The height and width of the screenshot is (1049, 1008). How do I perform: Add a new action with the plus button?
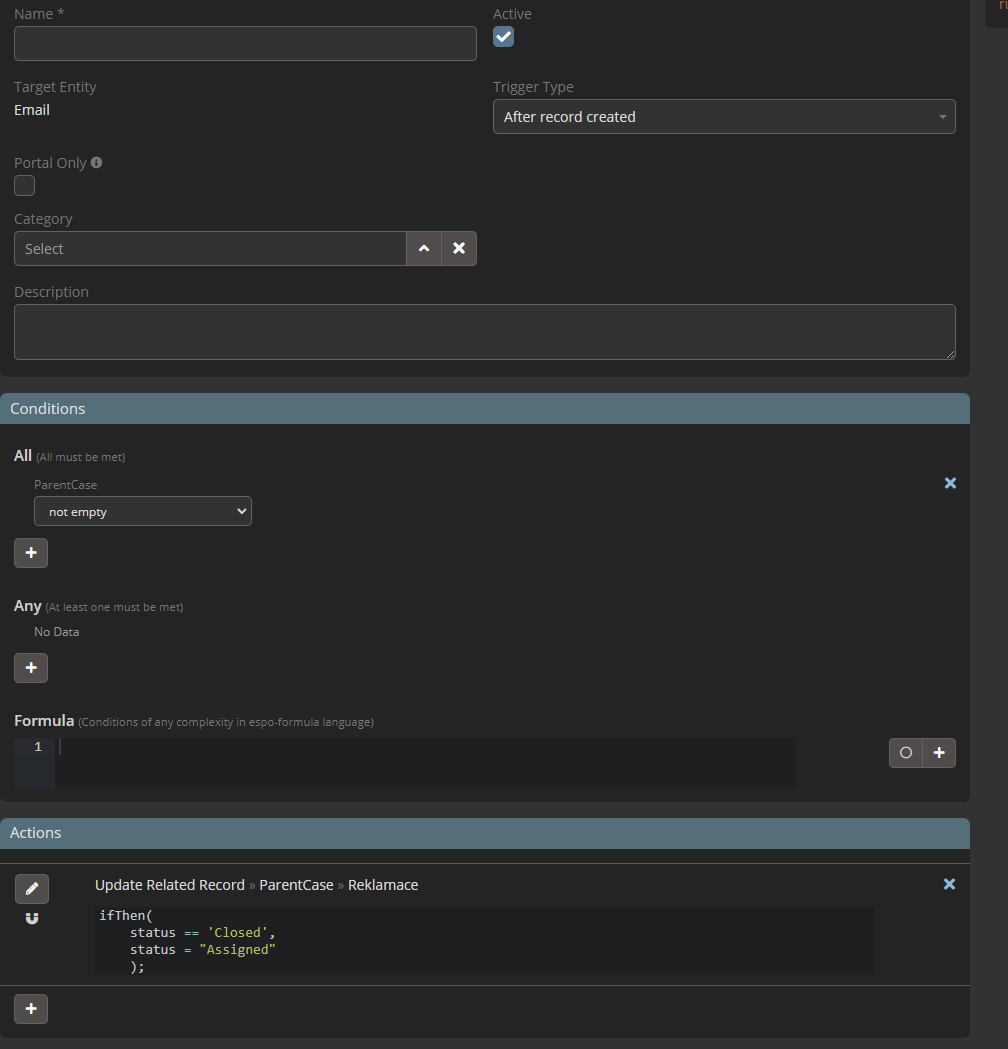pos(31,1009)
